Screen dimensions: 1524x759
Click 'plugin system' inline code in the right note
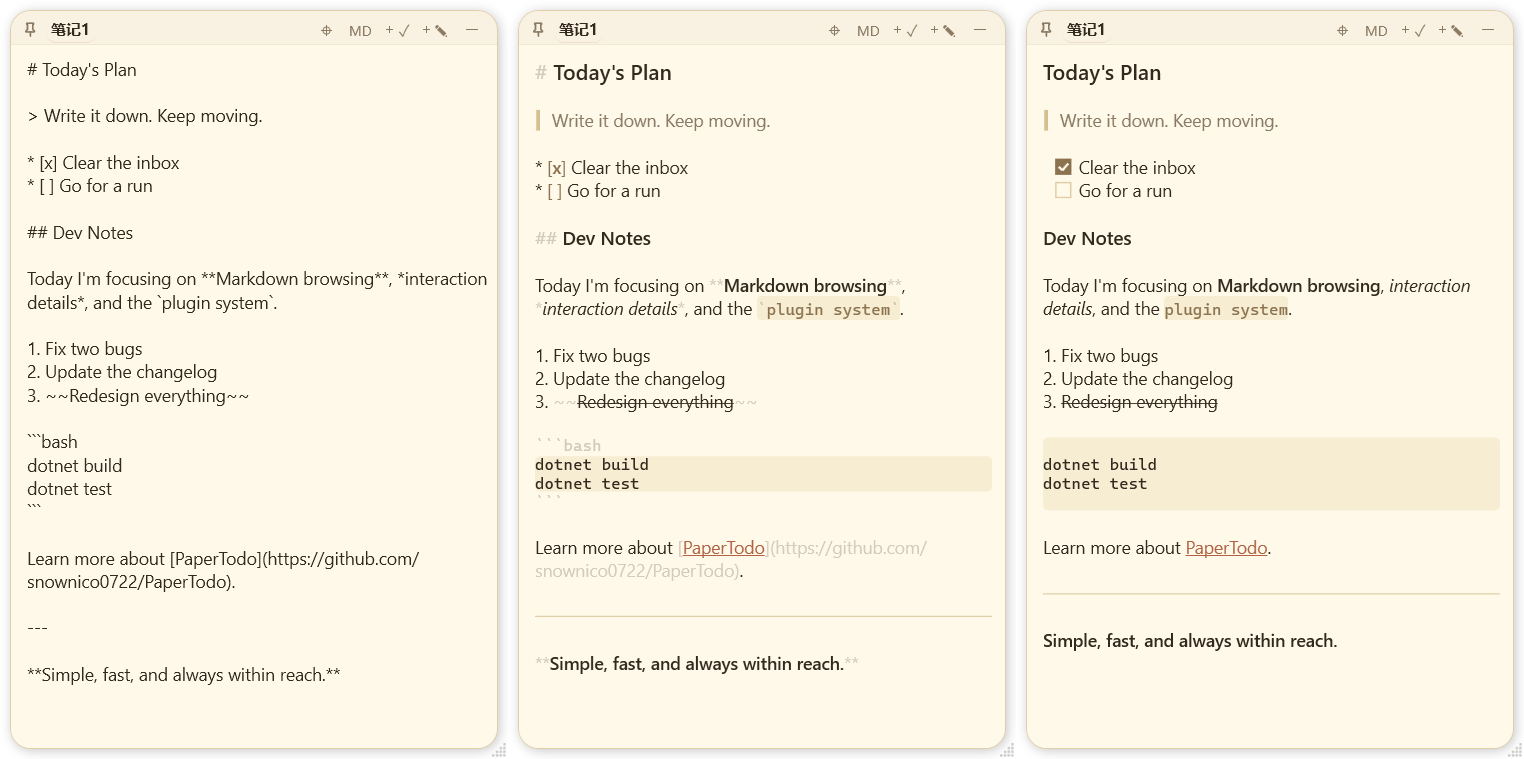[x=1226, y=310]
